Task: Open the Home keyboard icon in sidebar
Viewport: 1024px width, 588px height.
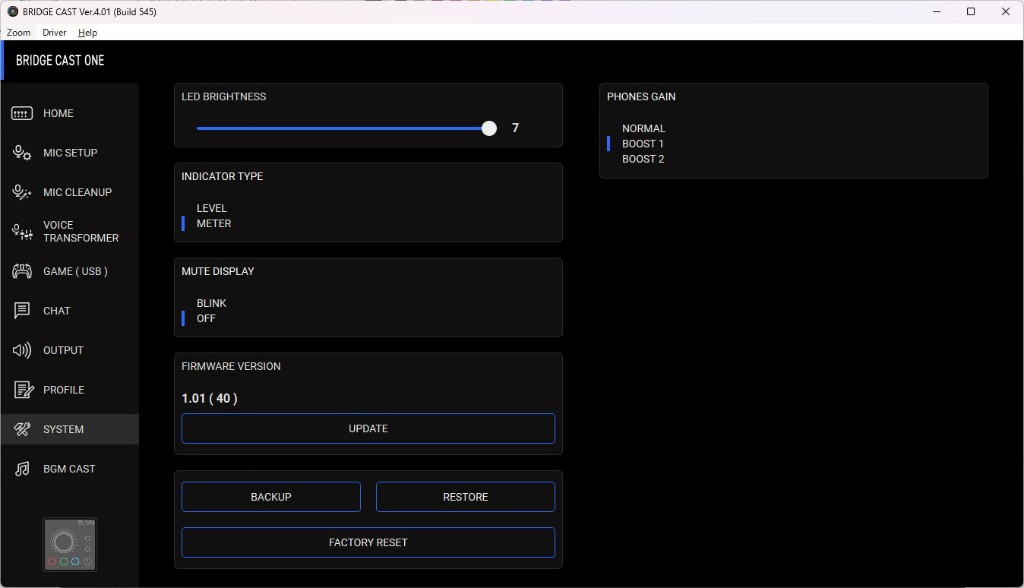Action: 22,114
